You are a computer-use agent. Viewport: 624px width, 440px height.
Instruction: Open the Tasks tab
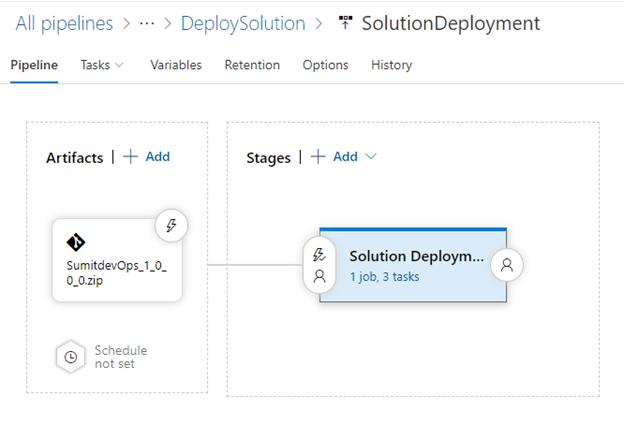(x=95, y=65)
